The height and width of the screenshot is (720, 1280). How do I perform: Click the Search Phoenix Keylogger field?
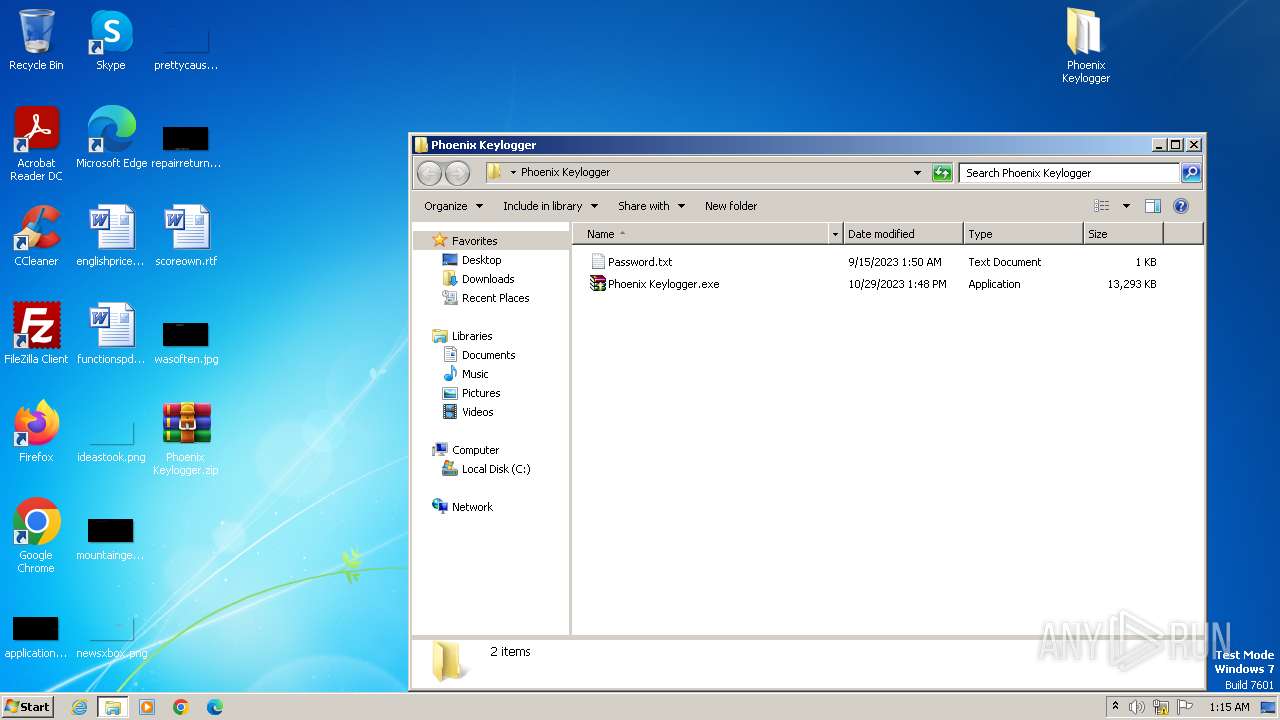coord(1069,173)
